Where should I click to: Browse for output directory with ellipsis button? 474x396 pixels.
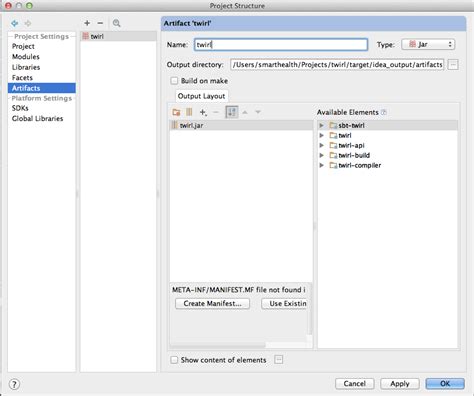[453, 64]
